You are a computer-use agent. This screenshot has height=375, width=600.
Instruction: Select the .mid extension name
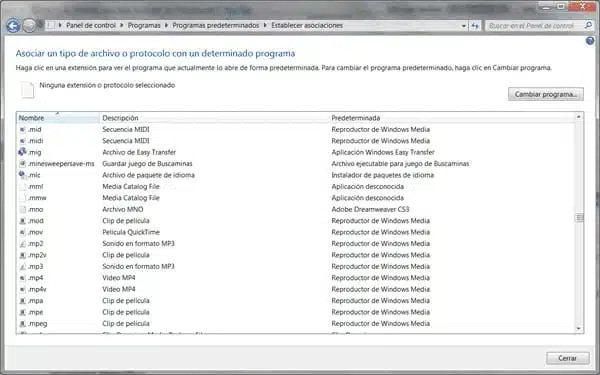(x=34, y=129)
